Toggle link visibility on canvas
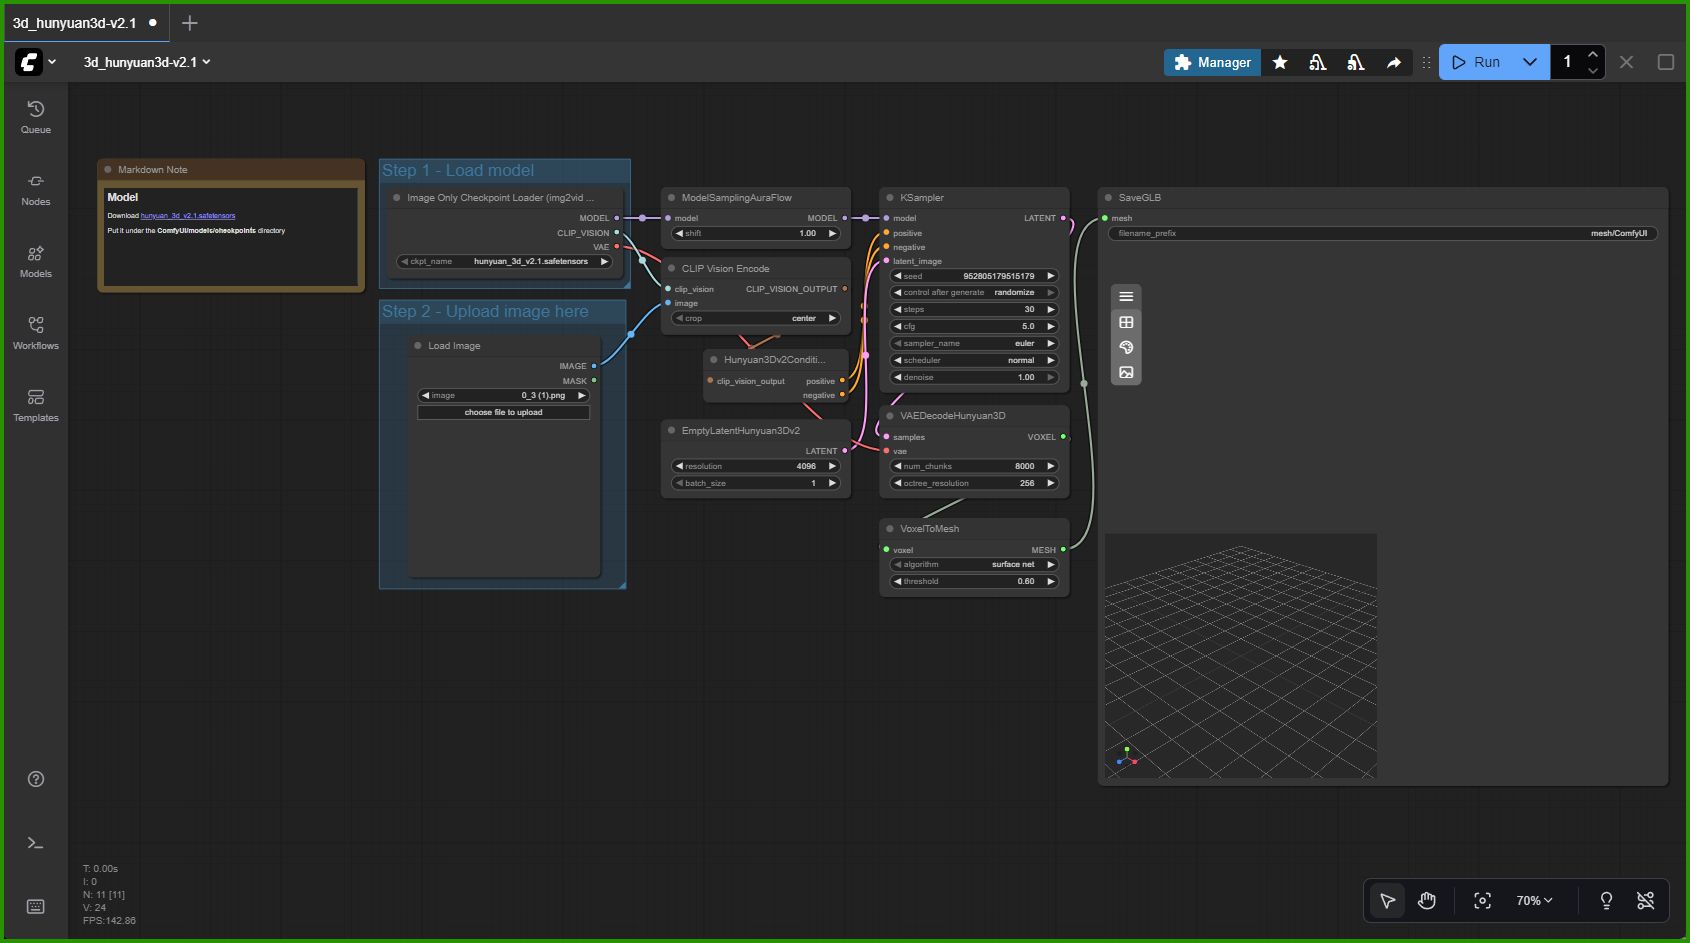Image resolution: width=1690 pixels, height=943 pixels. [1645, 901]
